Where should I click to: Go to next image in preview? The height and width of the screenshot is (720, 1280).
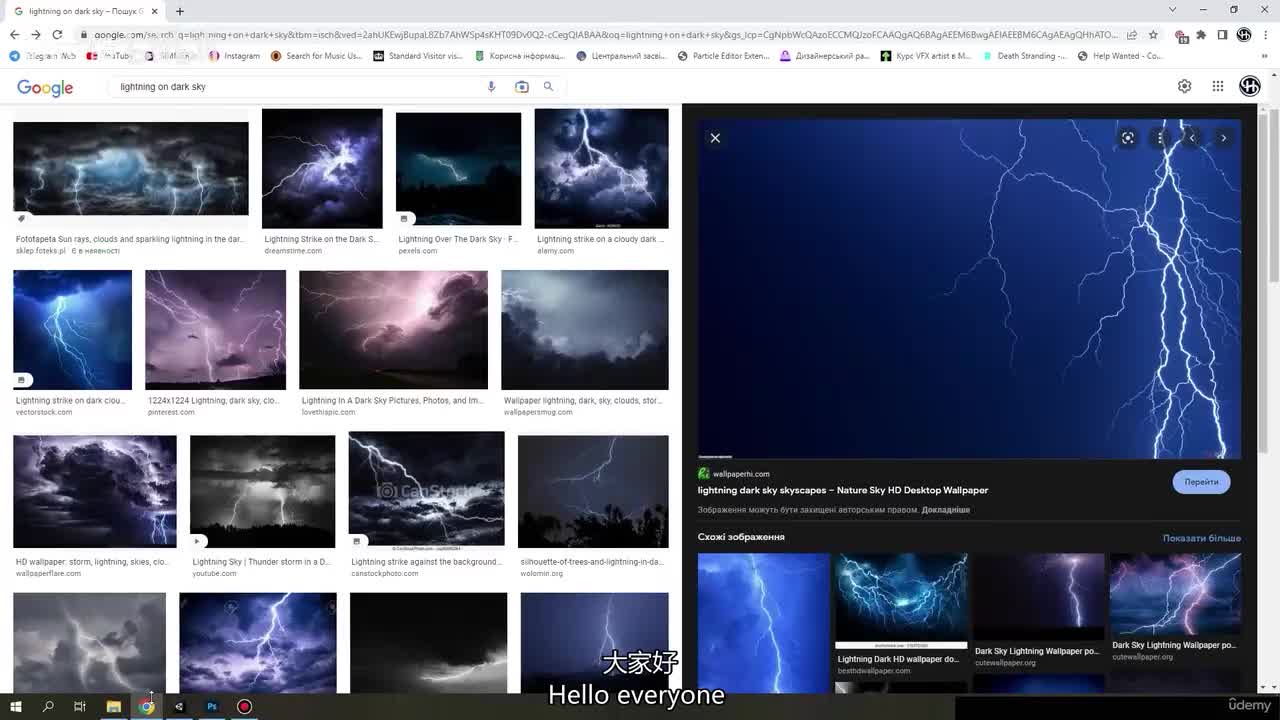1223,138
